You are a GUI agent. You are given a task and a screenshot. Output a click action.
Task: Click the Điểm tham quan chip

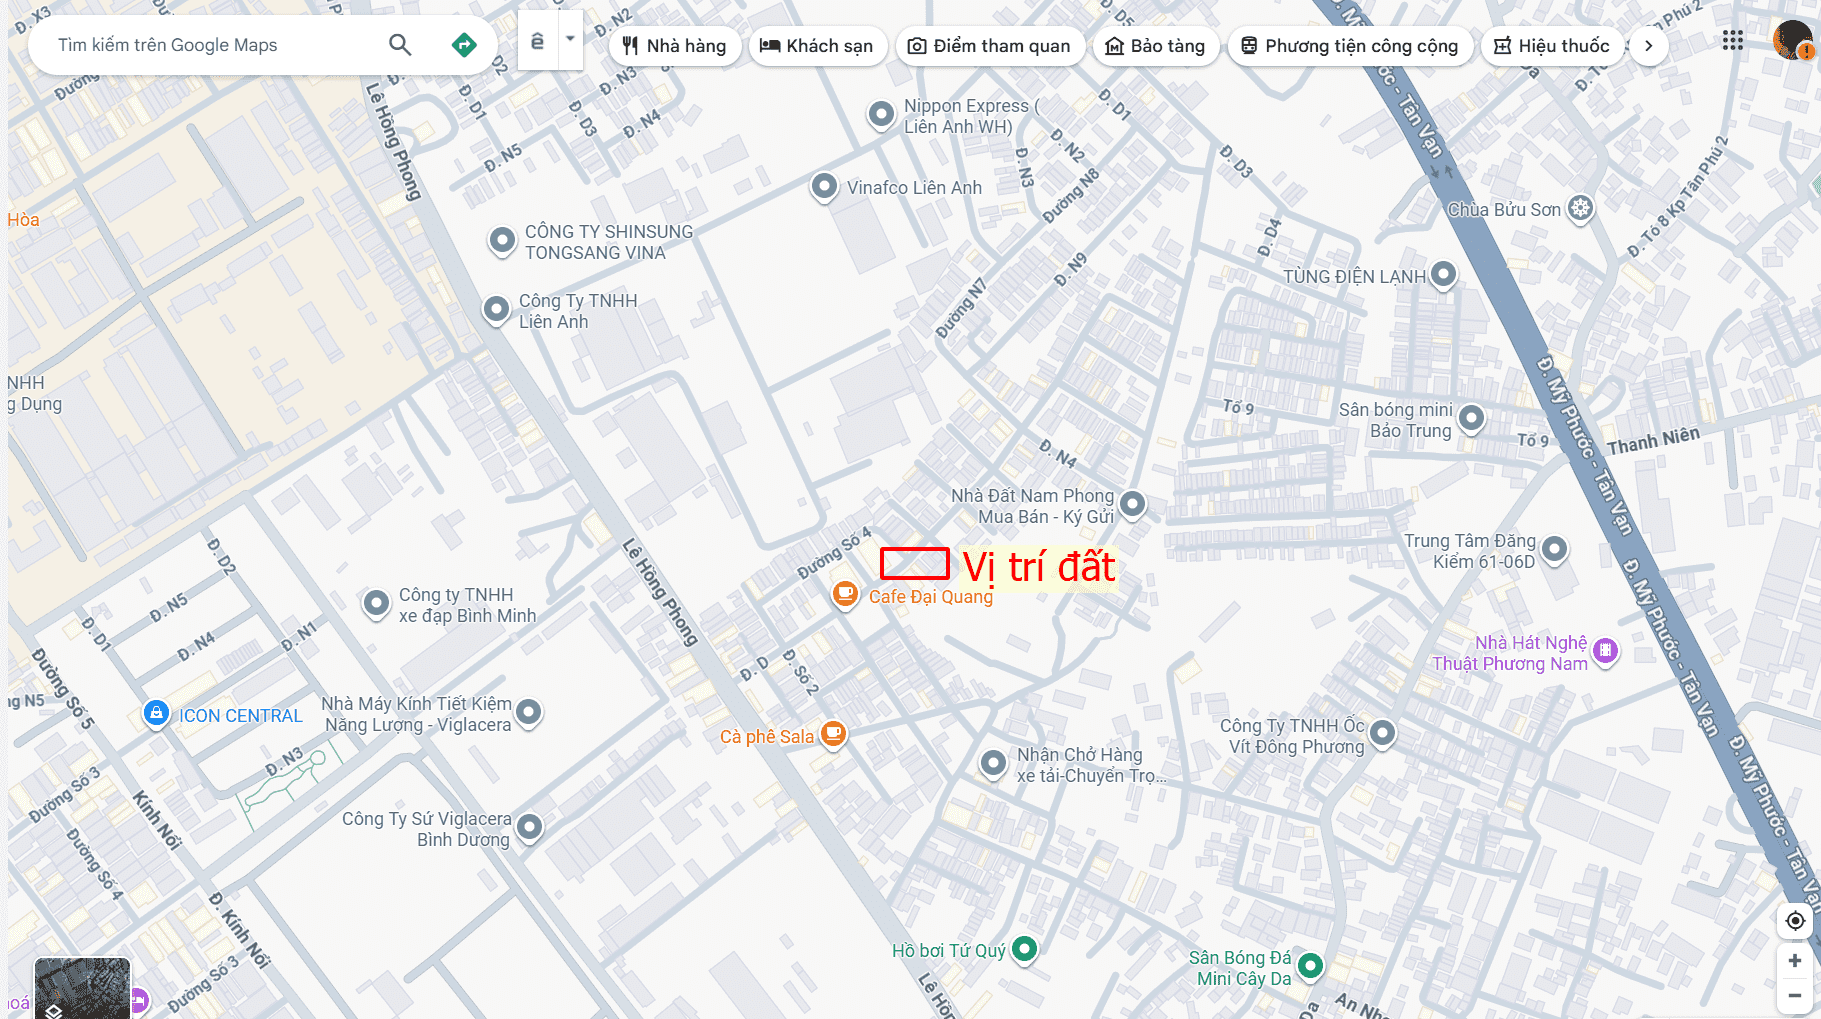point(990,46)
